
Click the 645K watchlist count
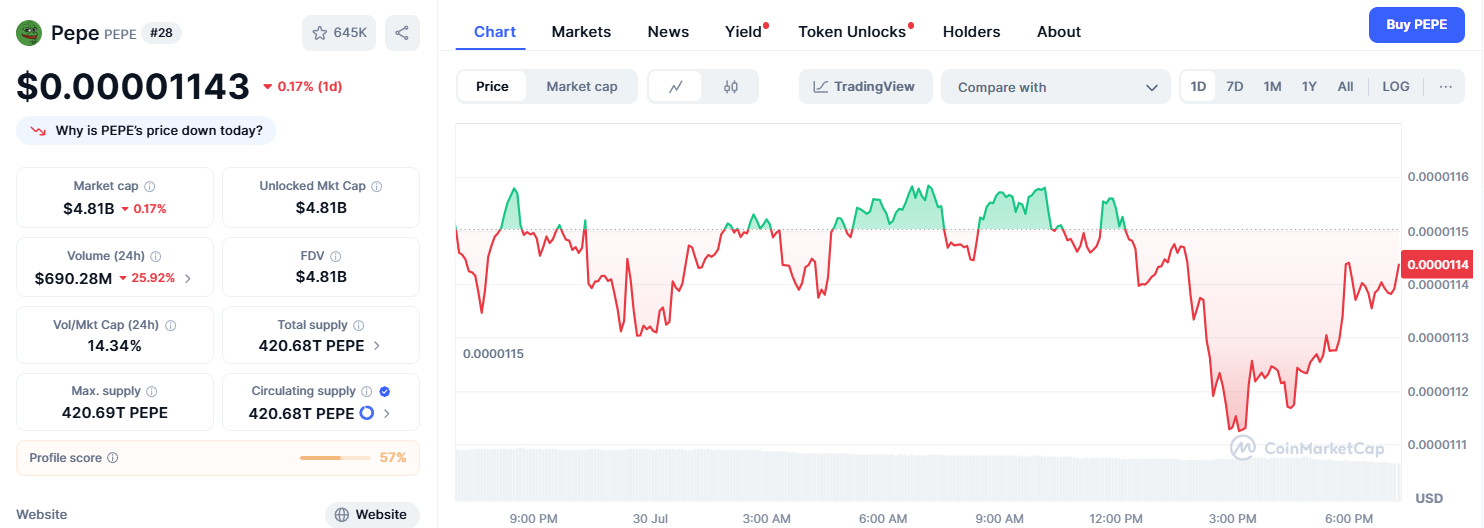[x=350, y=33]
